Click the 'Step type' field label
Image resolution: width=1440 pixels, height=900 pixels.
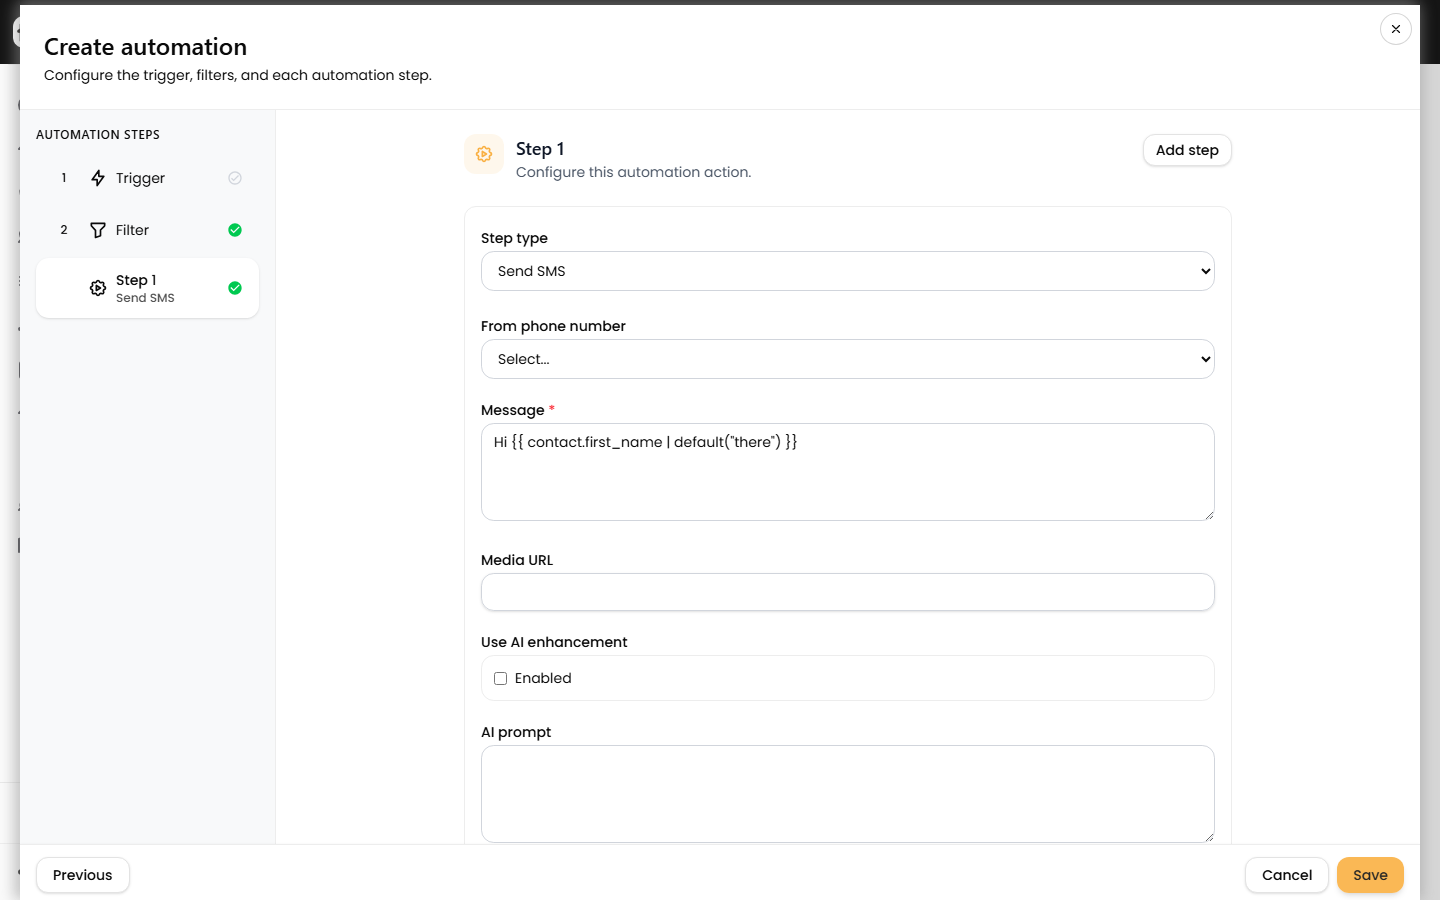[x=514, y=238]
